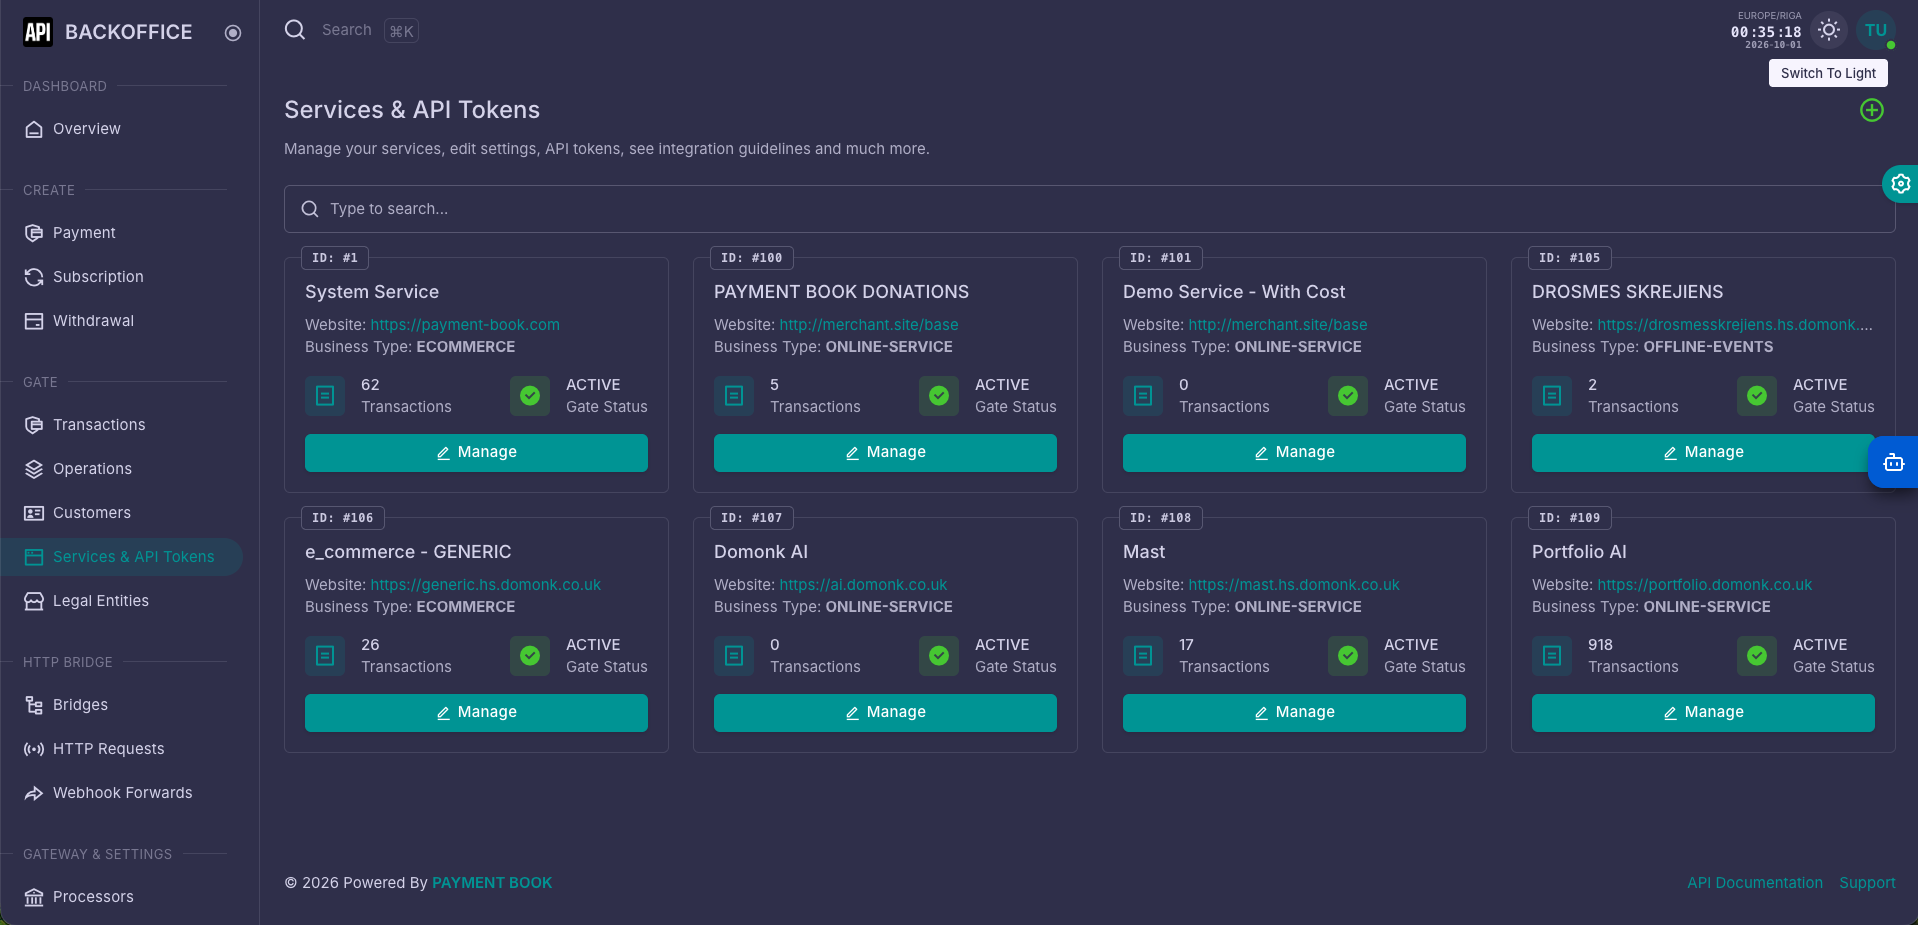The width and height of the screenshot is (1918, 925).
Task: Manage the Mast service
Action: click(x=1294, y=713)
